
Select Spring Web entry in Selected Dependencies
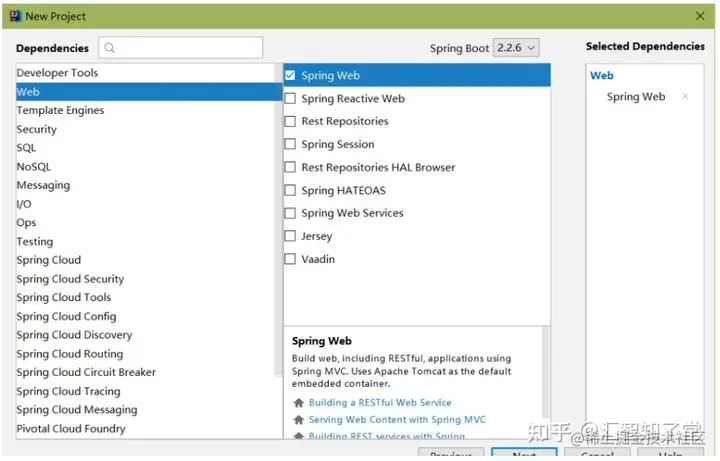pos(636,97)
